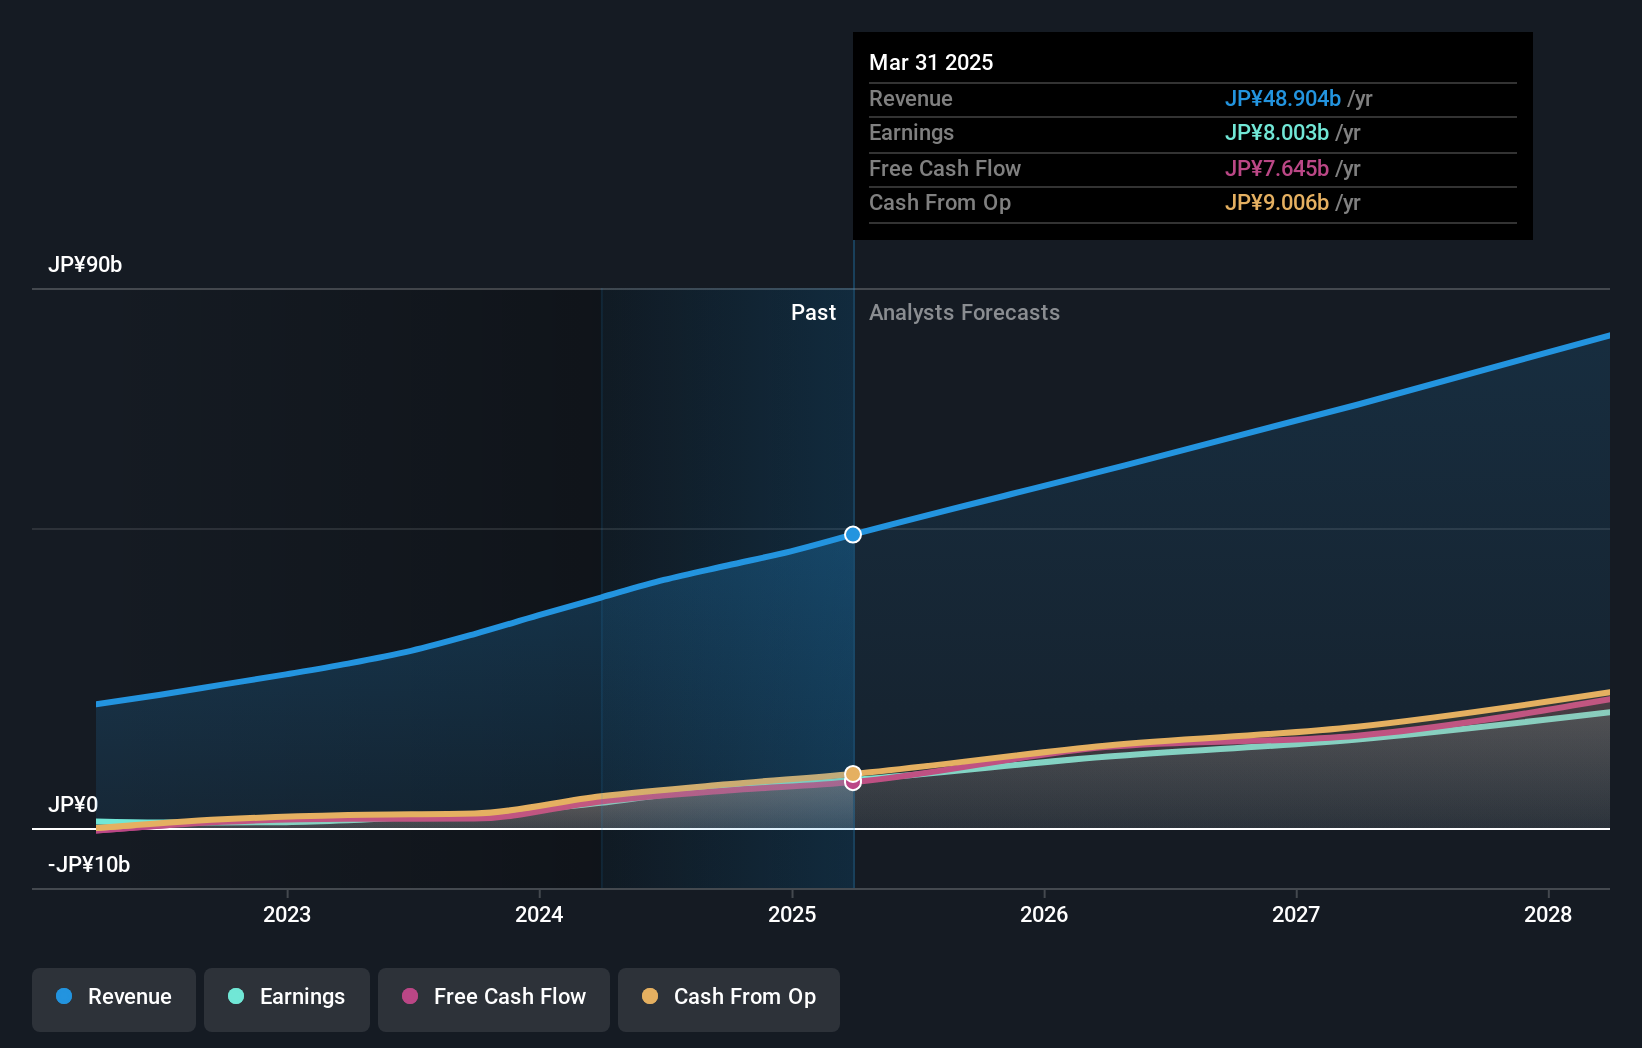Click the 2025 x-axis label

pos(792,914)
